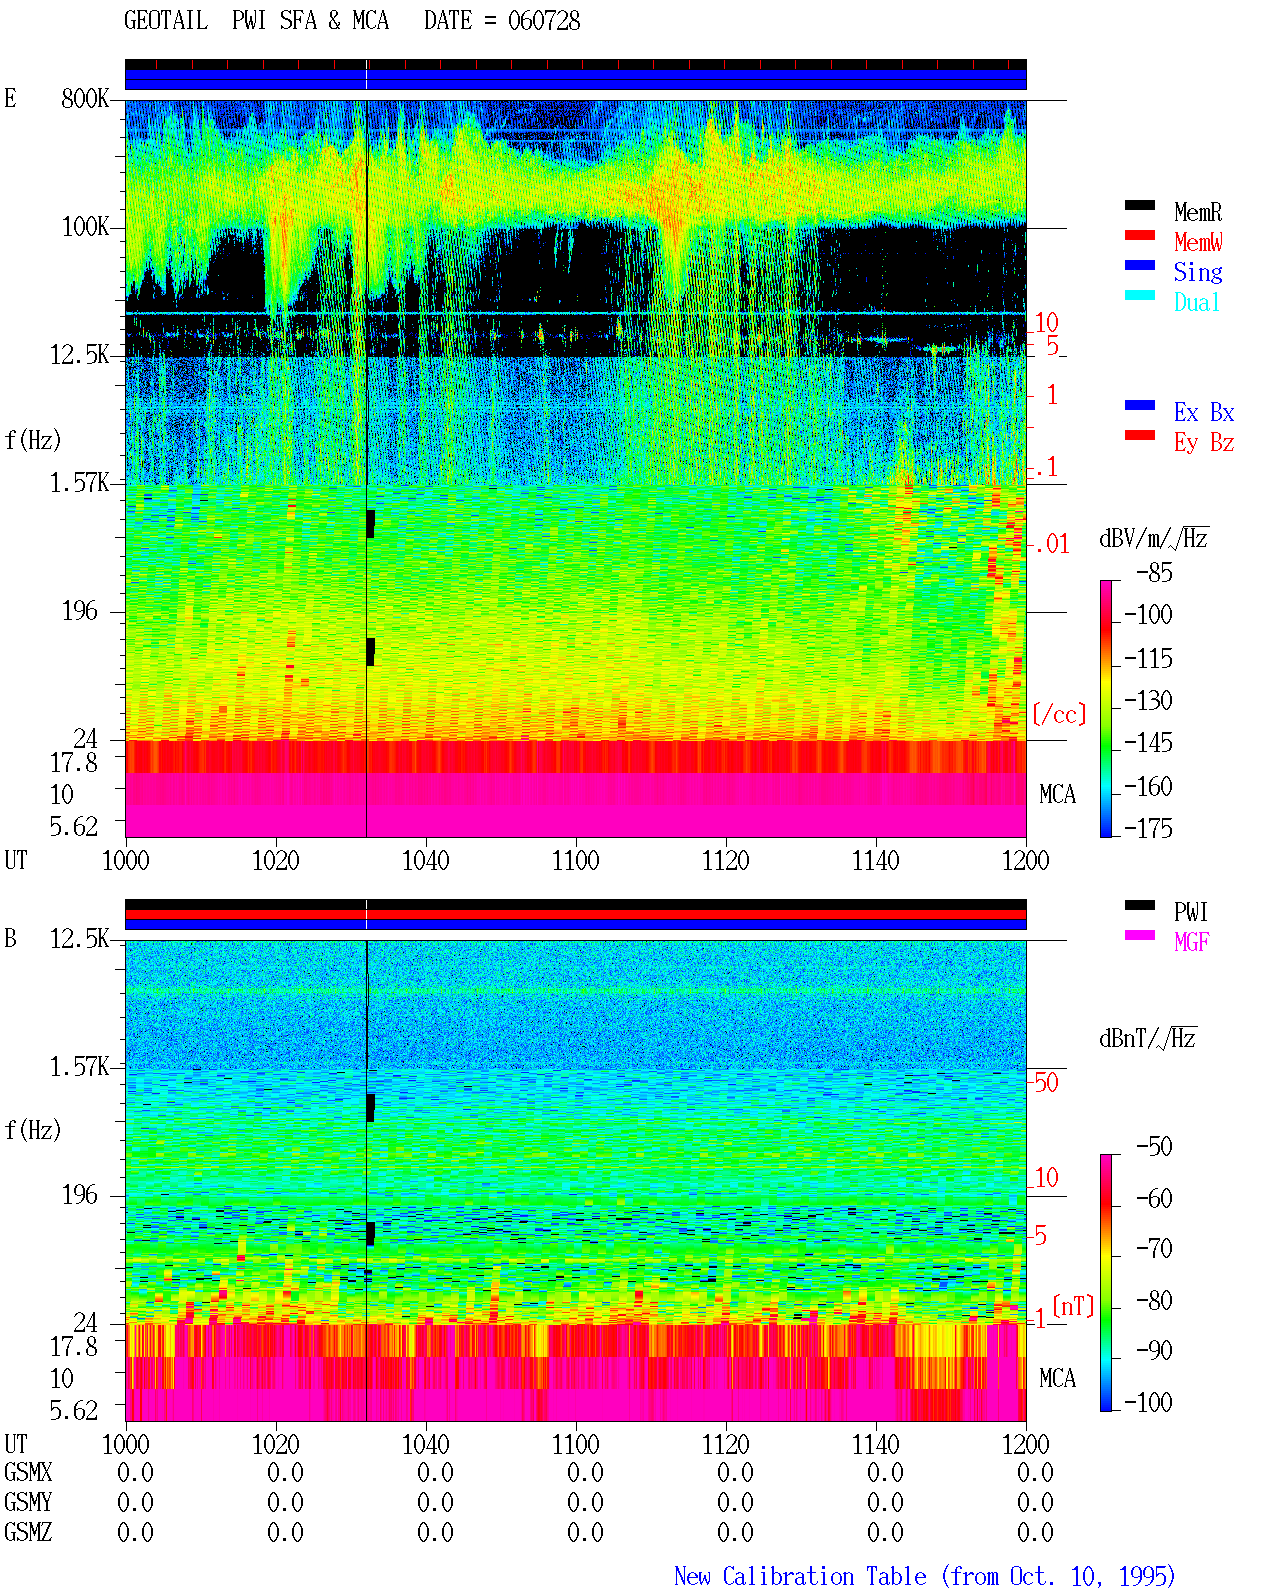Click the GSMY row label
This screenshot has height=1593, width=1280.
[x=28, y=1503]
